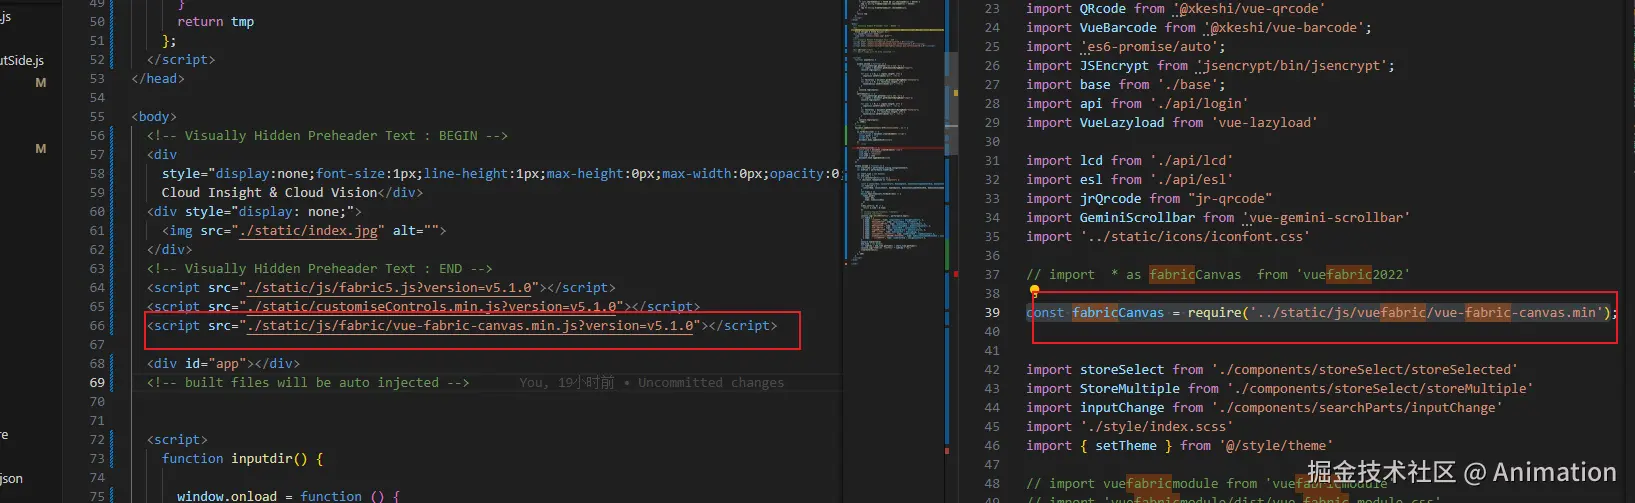
Task: Click the 'import VueBarcode' line
Action: [1199, 28]
